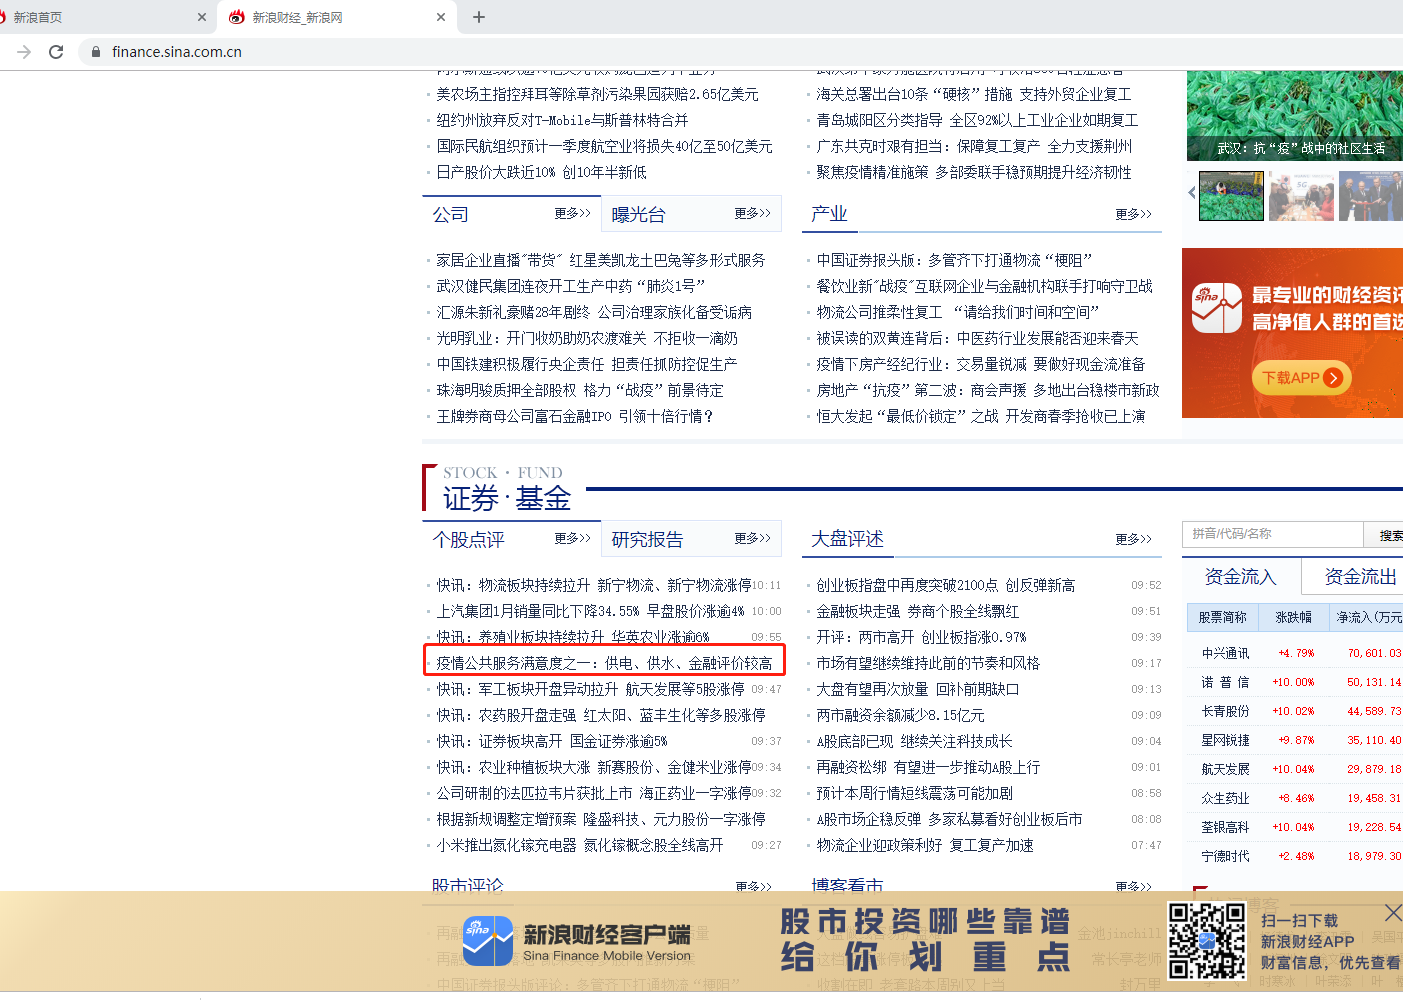Select the 研究报告 tab
This screenshot has height=1000, width=1403.
point(647,540)
